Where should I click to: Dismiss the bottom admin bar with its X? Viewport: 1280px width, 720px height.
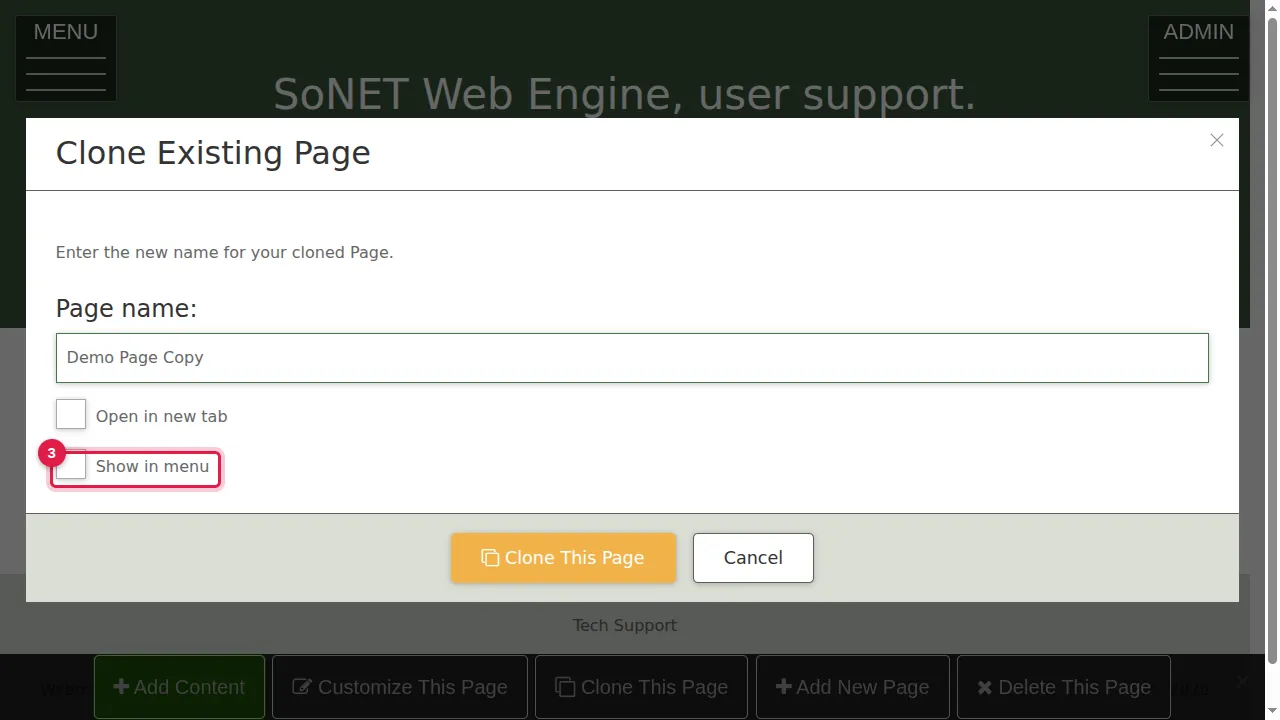[1241, 681]
